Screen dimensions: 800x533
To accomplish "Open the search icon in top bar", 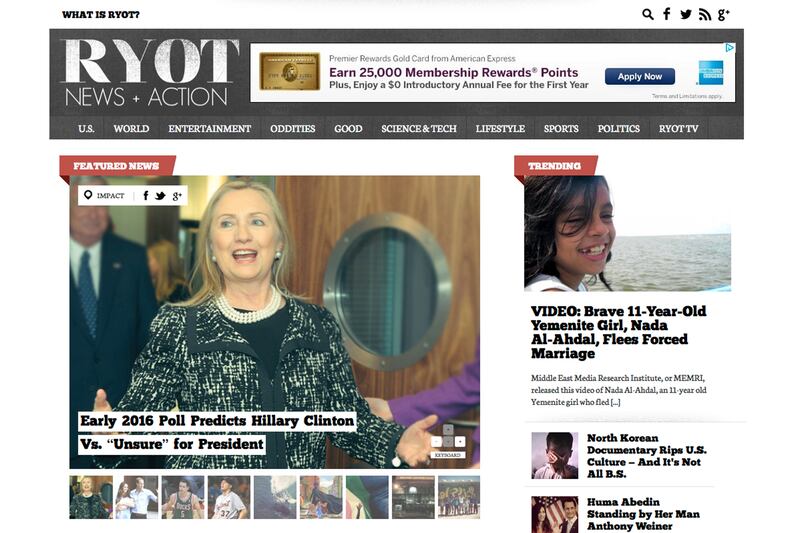I will tap(647, 14).
